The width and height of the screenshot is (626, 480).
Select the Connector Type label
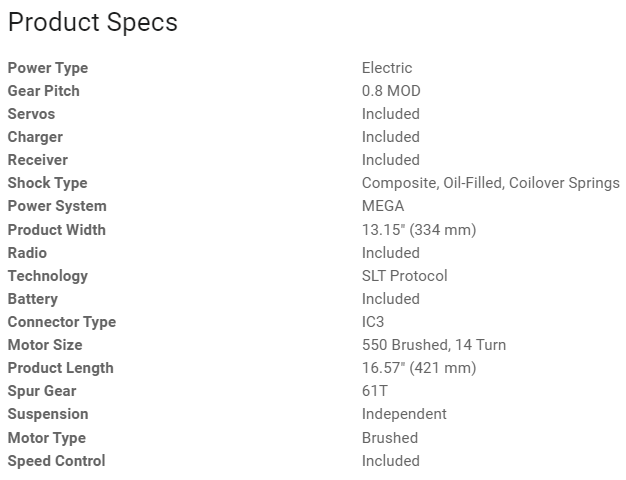point(62,322)
